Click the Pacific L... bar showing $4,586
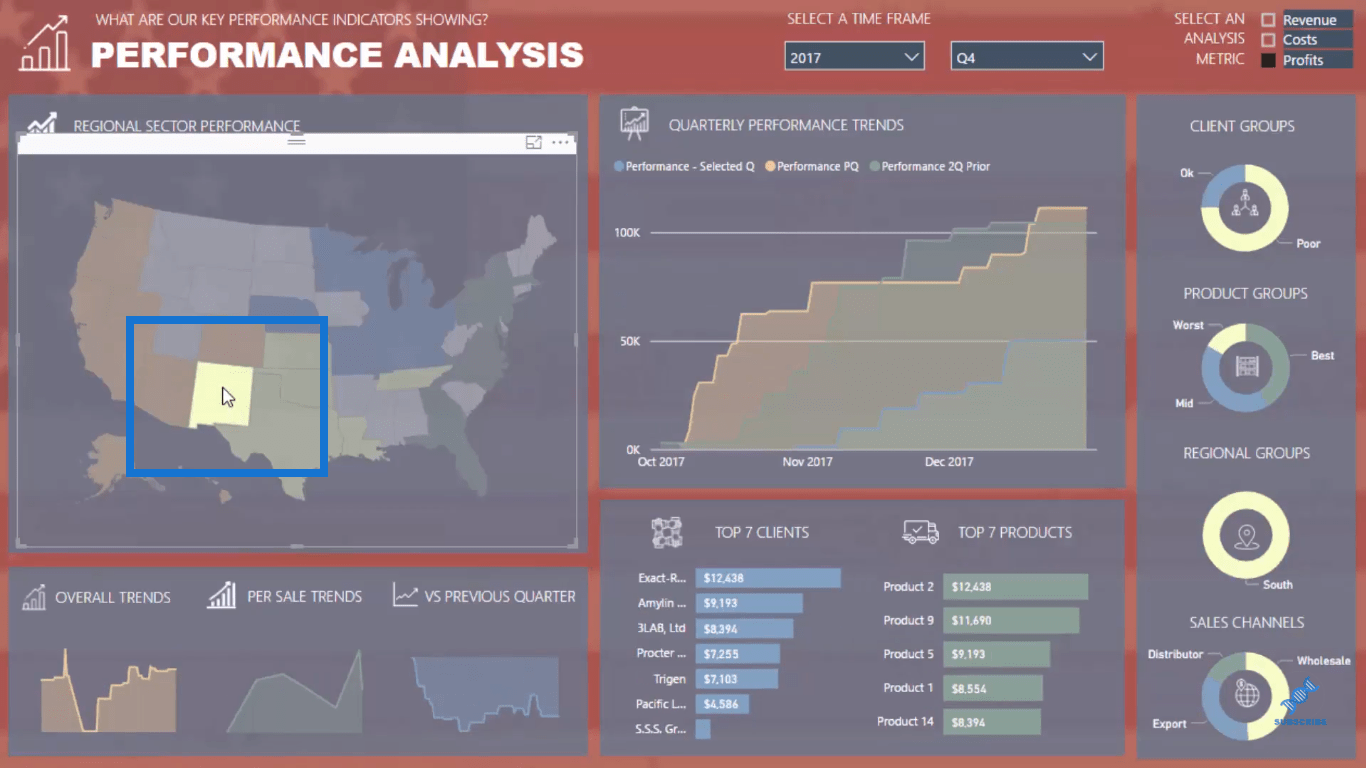The height and width of the screenshot is (768, 1366). [722, 704]
